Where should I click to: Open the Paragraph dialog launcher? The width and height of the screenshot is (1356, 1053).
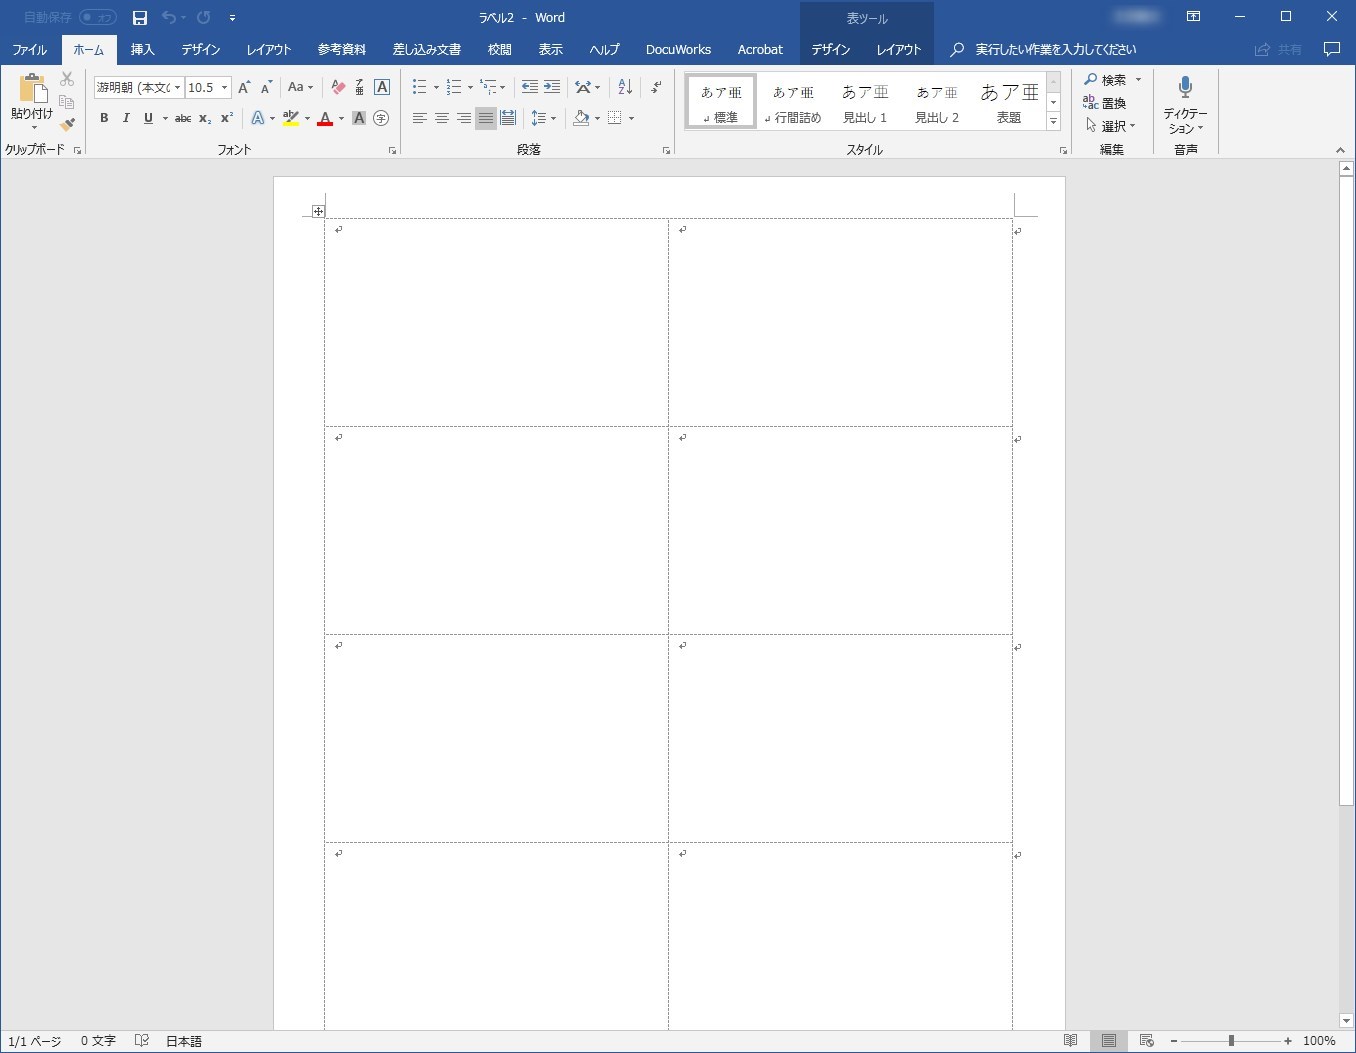tap(666, 150)
